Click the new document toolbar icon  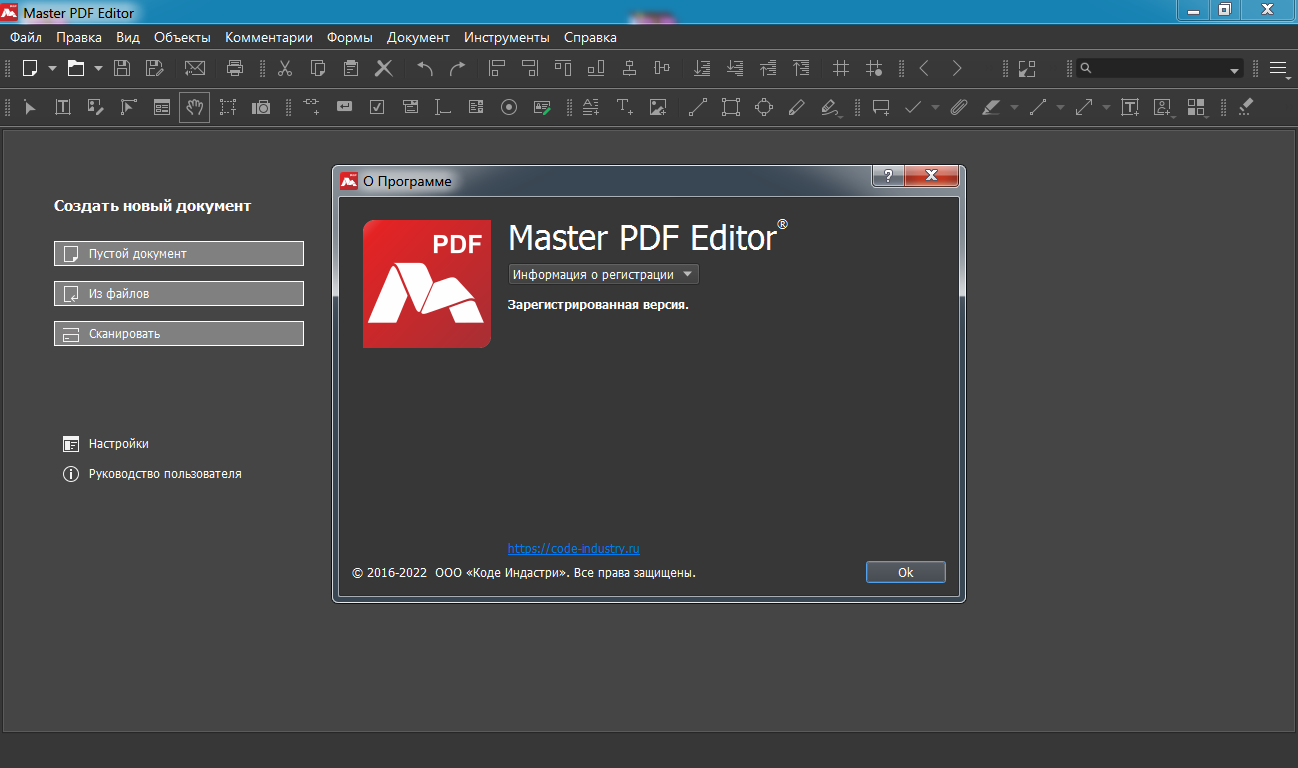(30, 68)
